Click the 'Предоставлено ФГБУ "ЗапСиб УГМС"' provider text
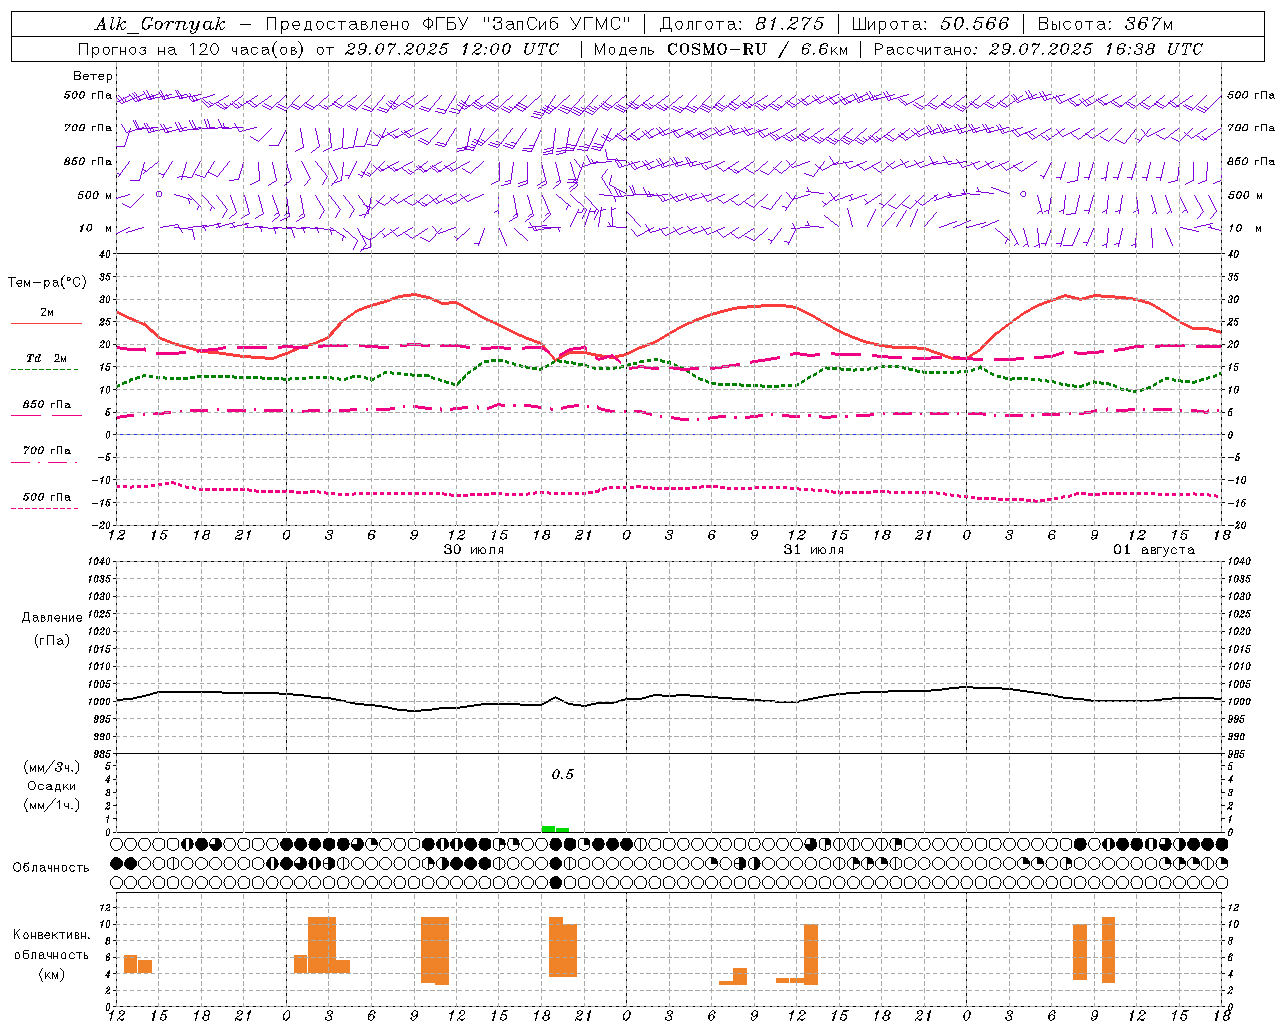 pyautogui.click(x=448, y=24)
